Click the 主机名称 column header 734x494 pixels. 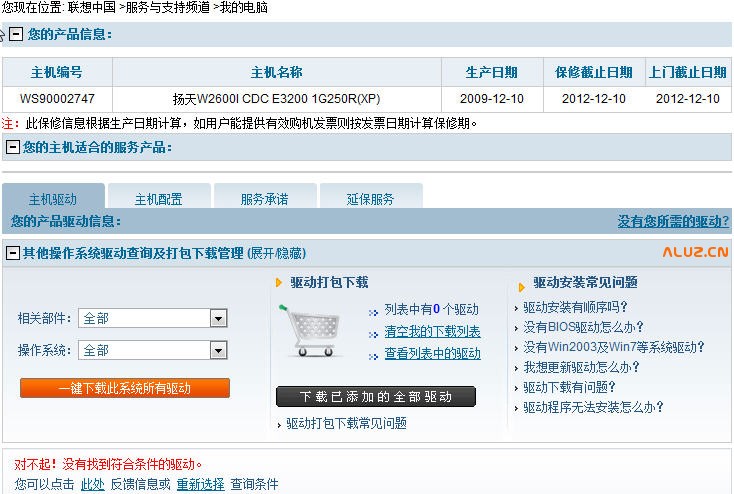[x=277, y=72]
